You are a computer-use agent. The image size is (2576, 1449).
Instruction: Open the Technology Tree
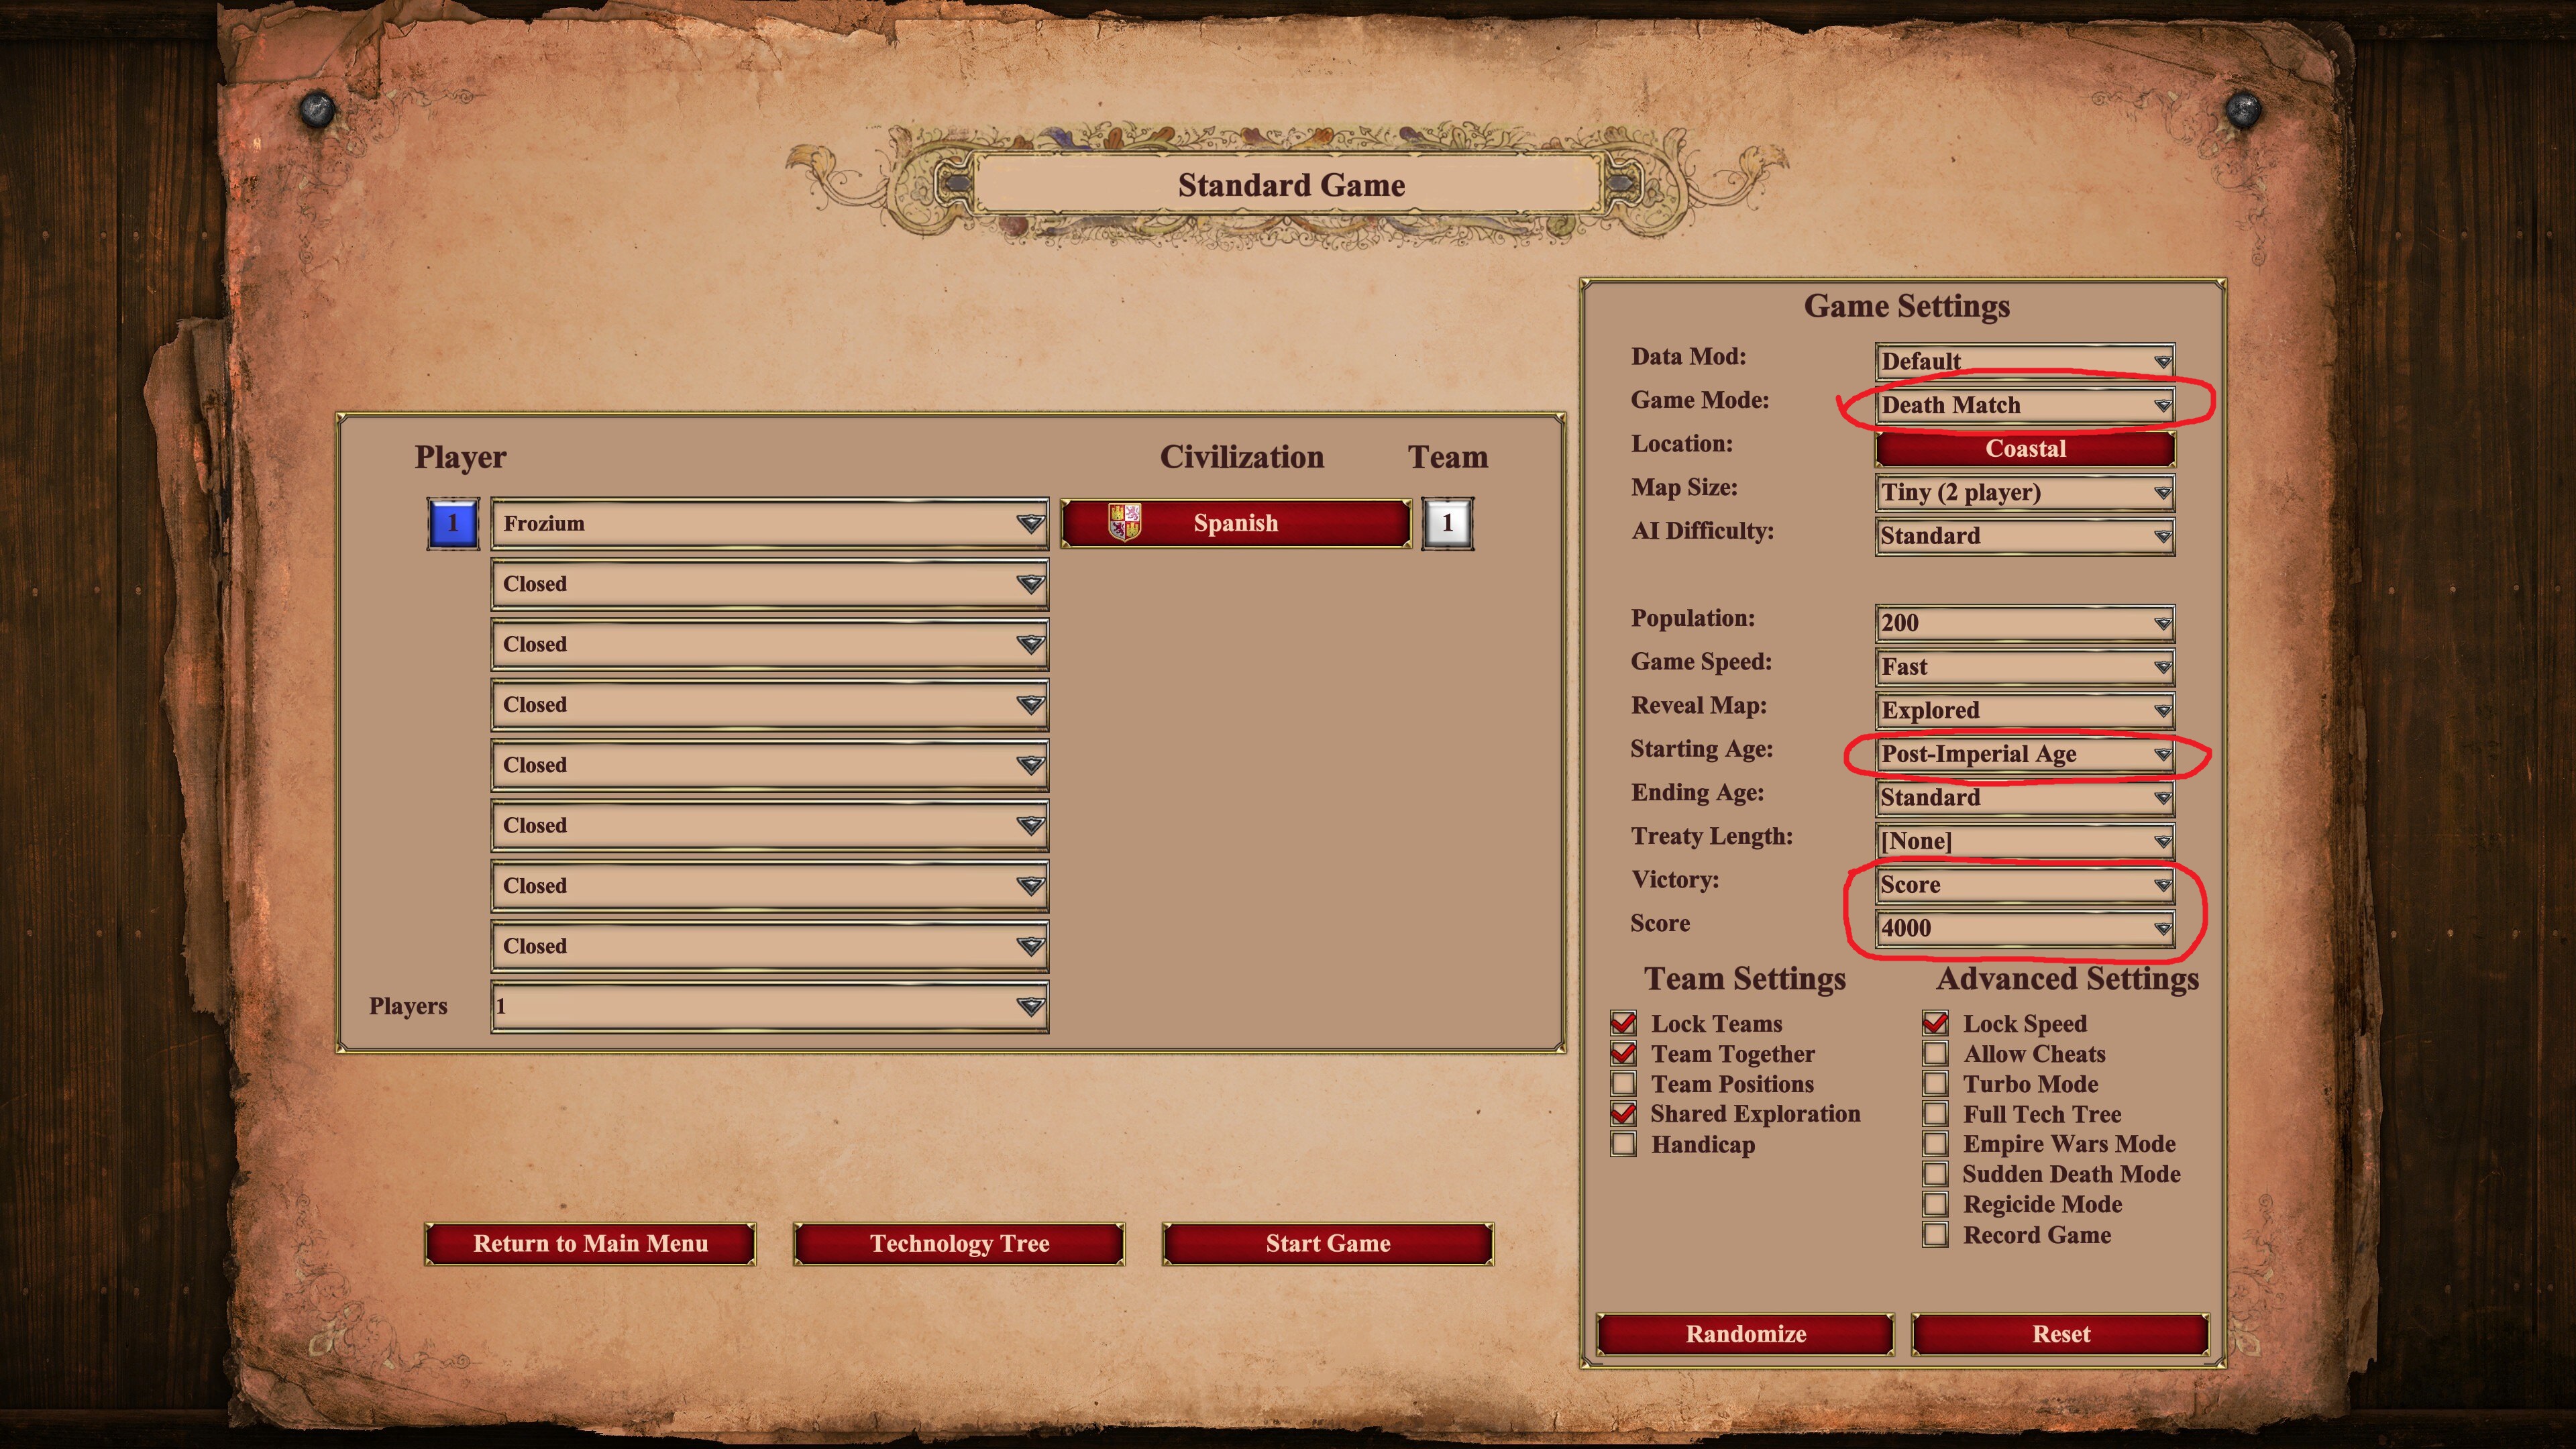point(959,1243)
